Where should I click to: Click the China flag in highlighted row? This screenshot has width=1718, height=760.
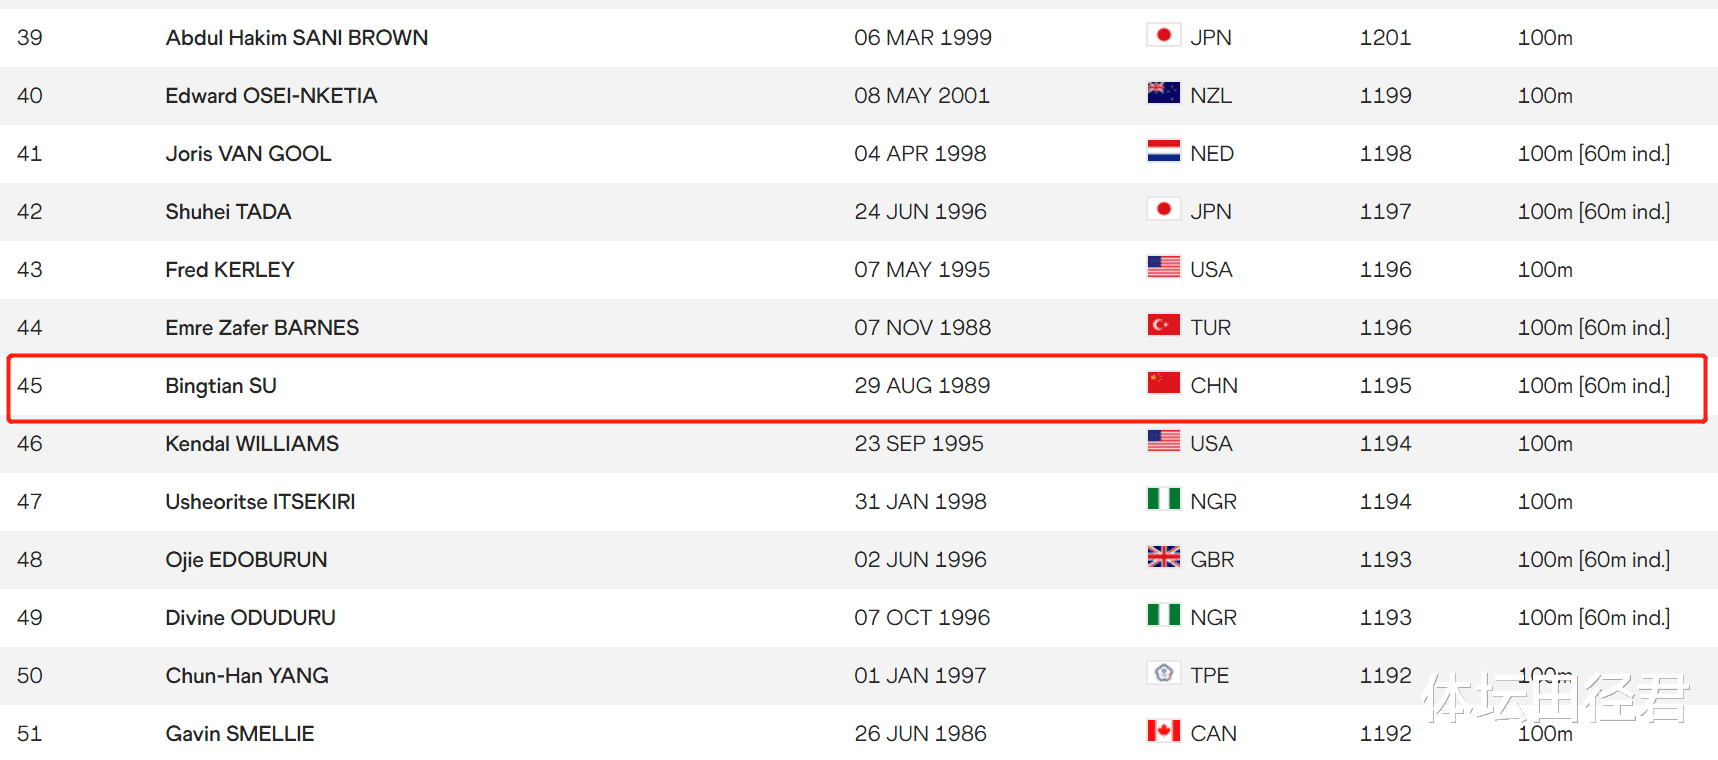(x=1163, y=383)
